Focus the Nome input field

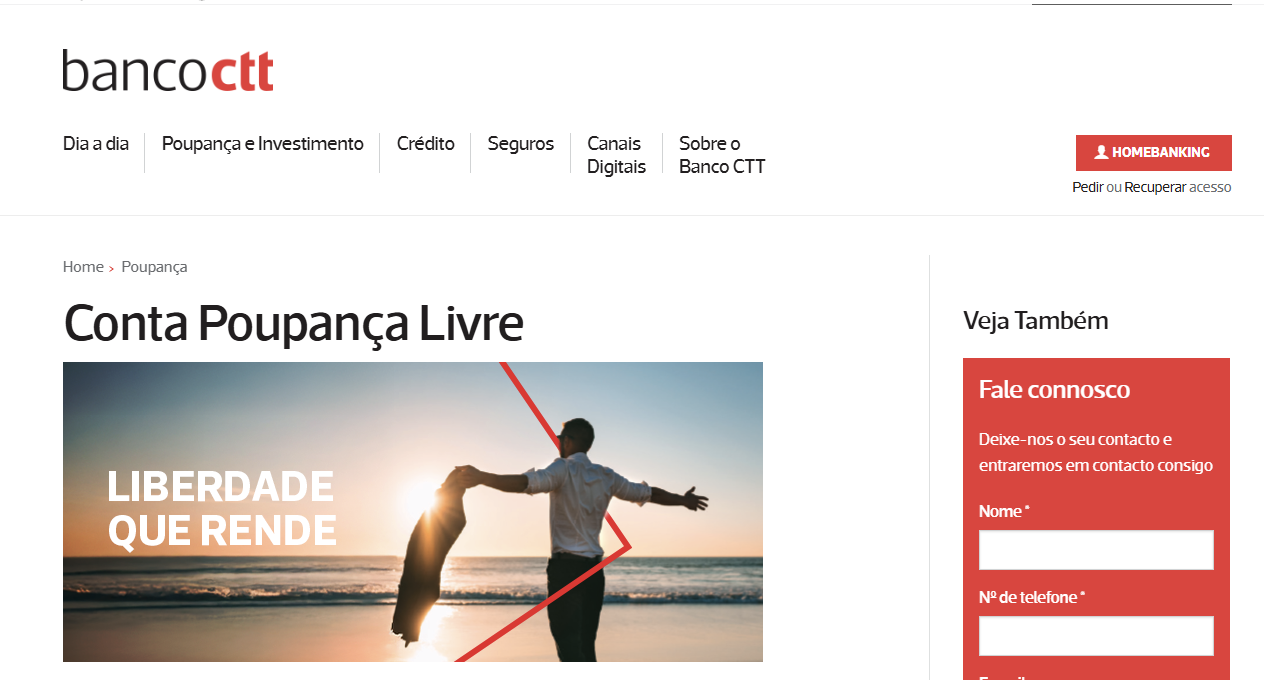(x=1096, y=550)
